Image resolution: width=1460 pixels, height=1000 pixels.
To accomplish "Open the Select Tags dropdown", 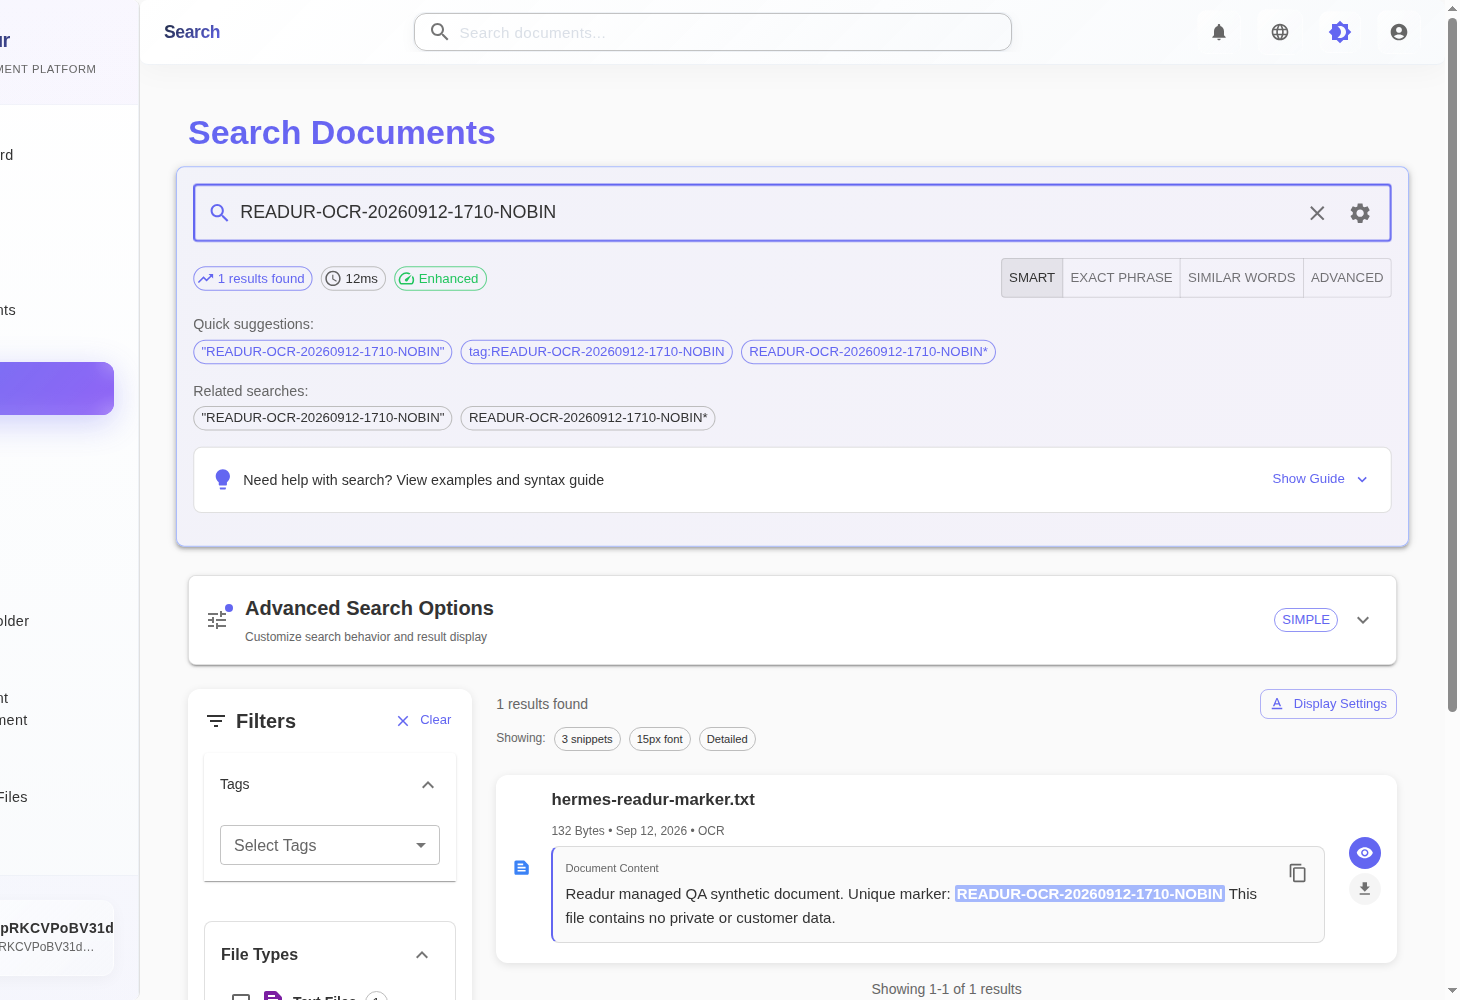I will click(x=330, y=845).
